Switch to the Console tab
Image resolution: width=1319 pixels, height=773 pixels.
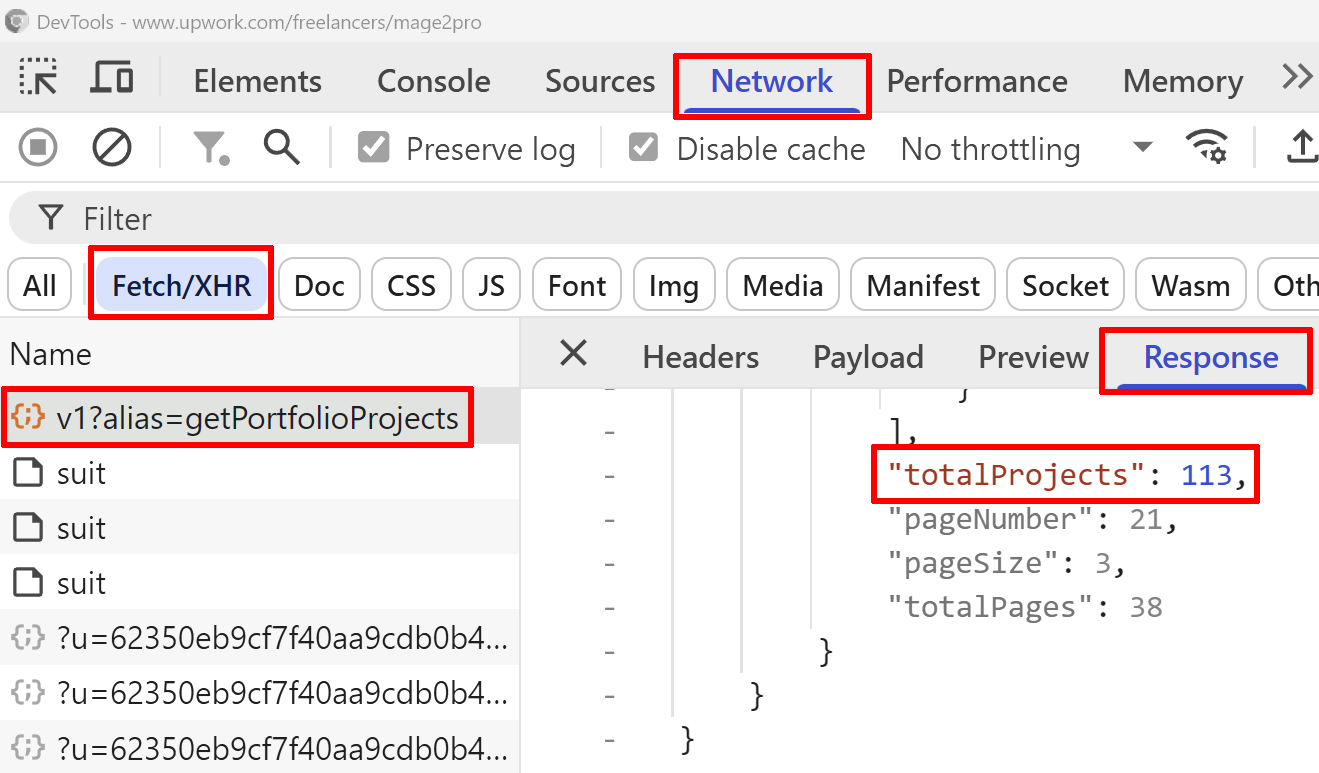click(x=433, y=81)
